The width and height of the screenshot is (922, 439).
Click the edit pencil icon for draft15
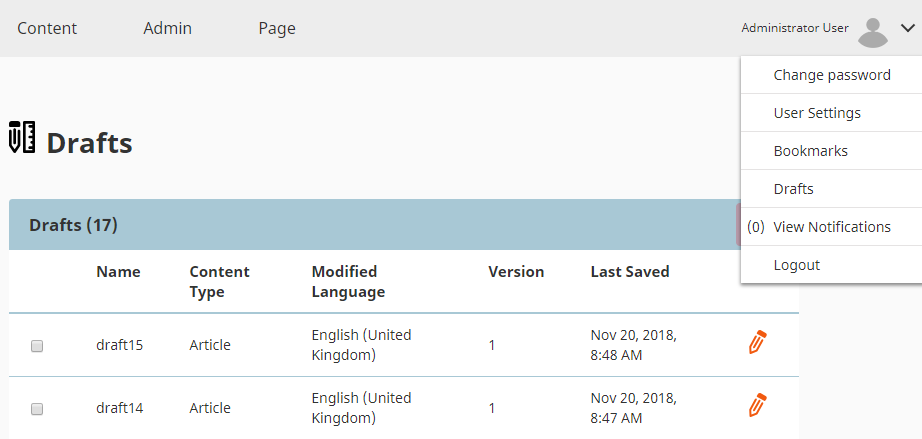click(x=757, y=342)
